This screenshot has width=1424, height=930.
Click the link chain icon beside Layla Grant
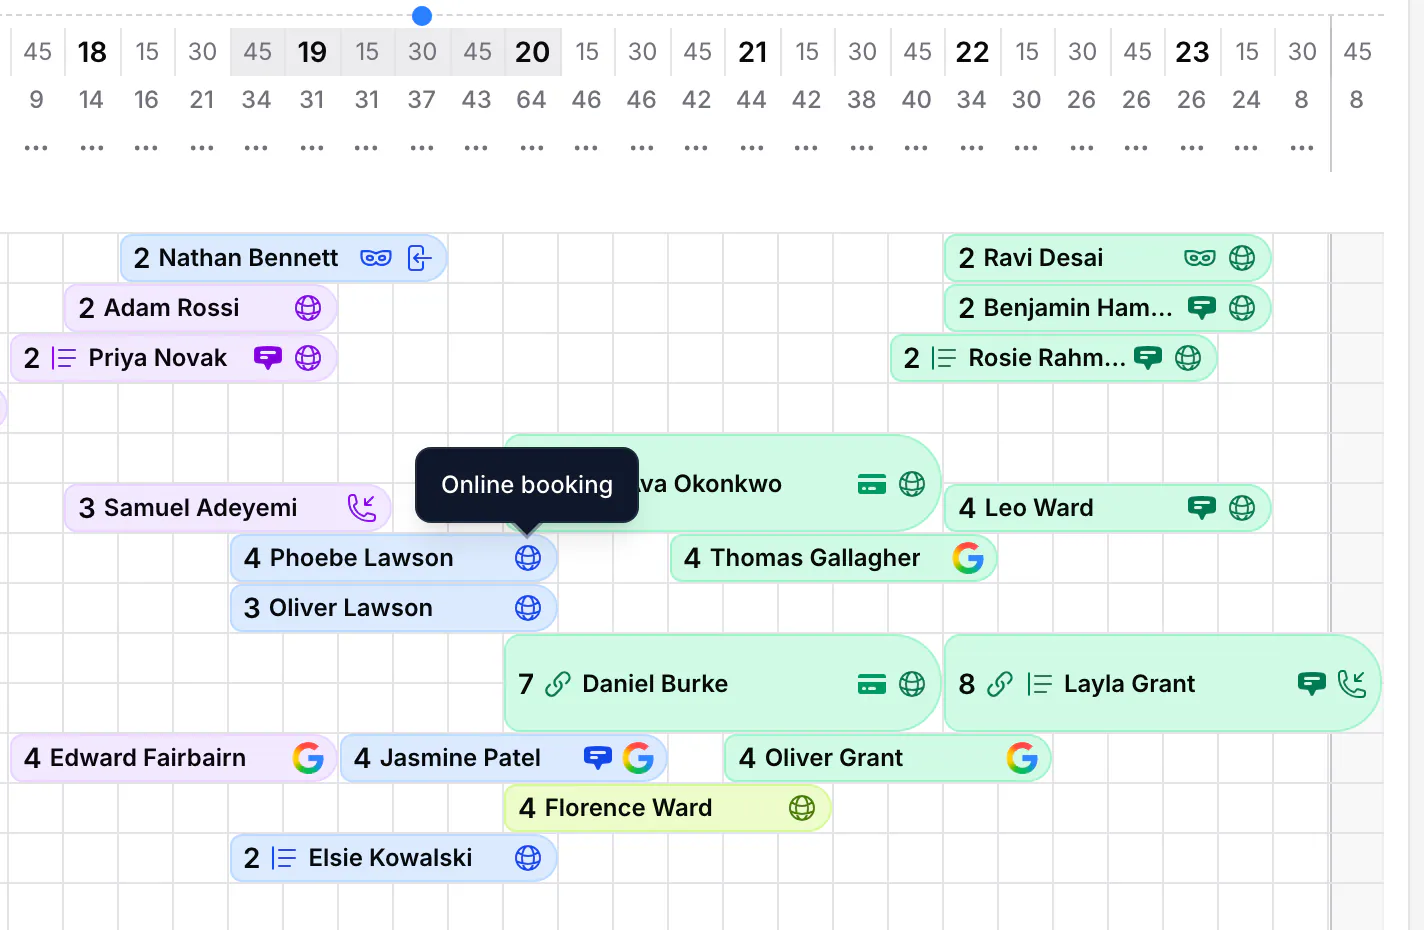1000,684
